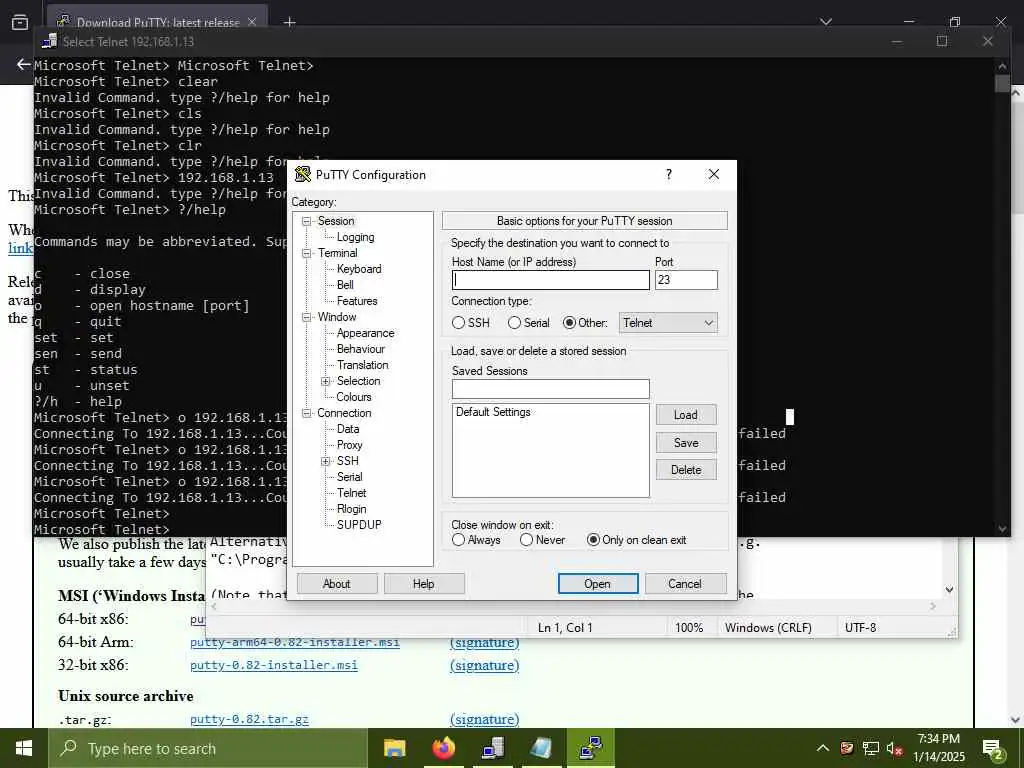Click the Load session button
1024x768 pixels.
coord(686,415)
